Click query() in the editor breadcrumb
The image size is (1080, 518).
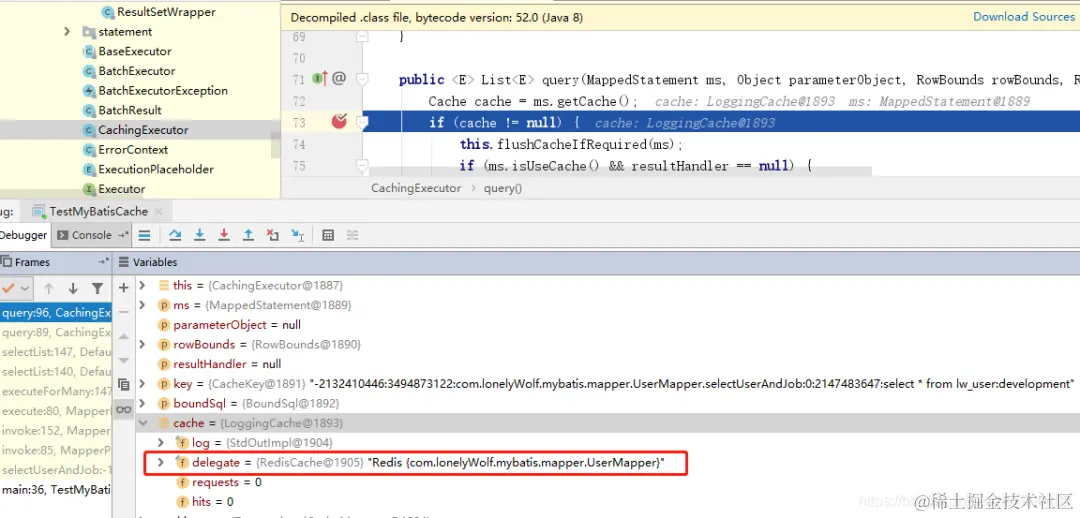point(503,188)
